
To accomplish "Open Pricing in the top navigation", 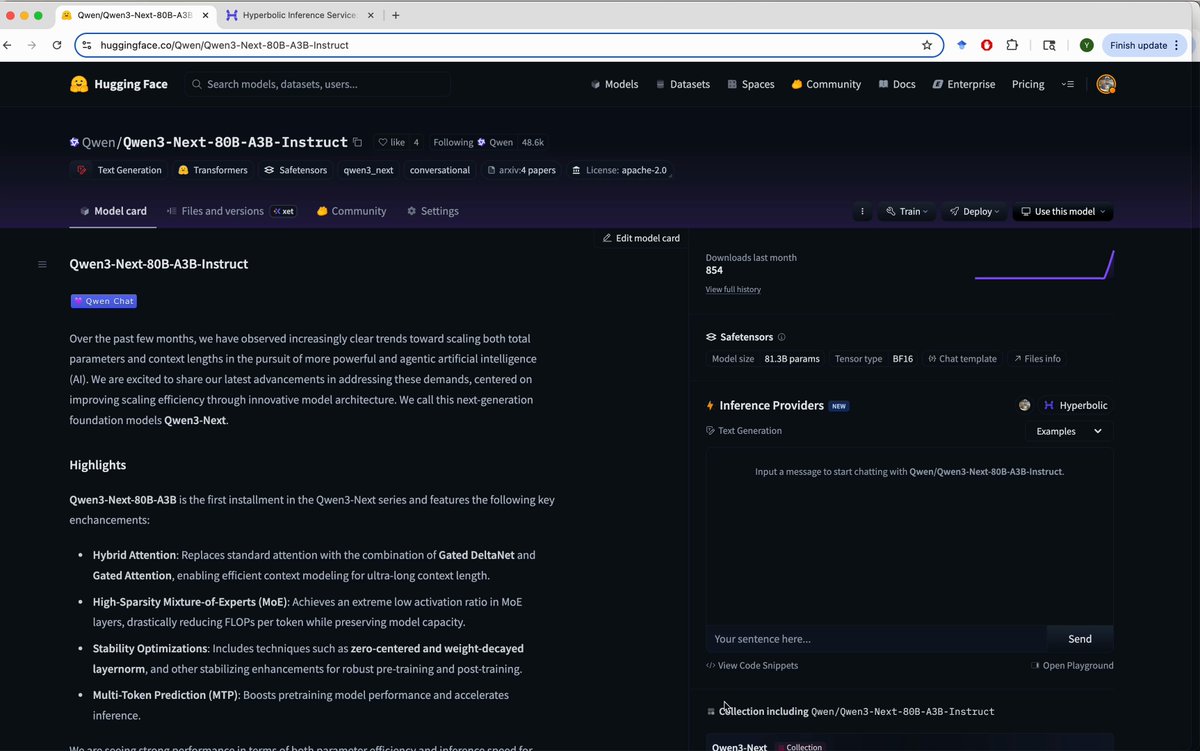I will (1028, 85).
